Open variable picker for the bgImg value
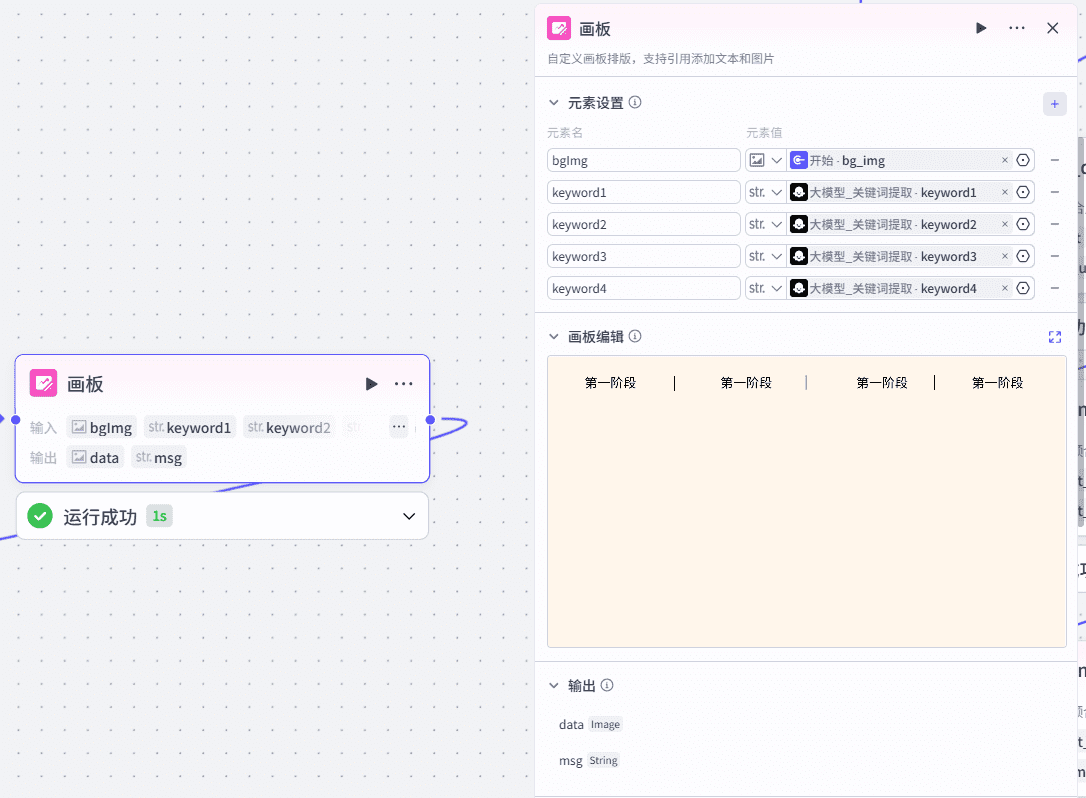Image resolution: width=1086 pixels, height=798 pixels. click(1023, 160)
